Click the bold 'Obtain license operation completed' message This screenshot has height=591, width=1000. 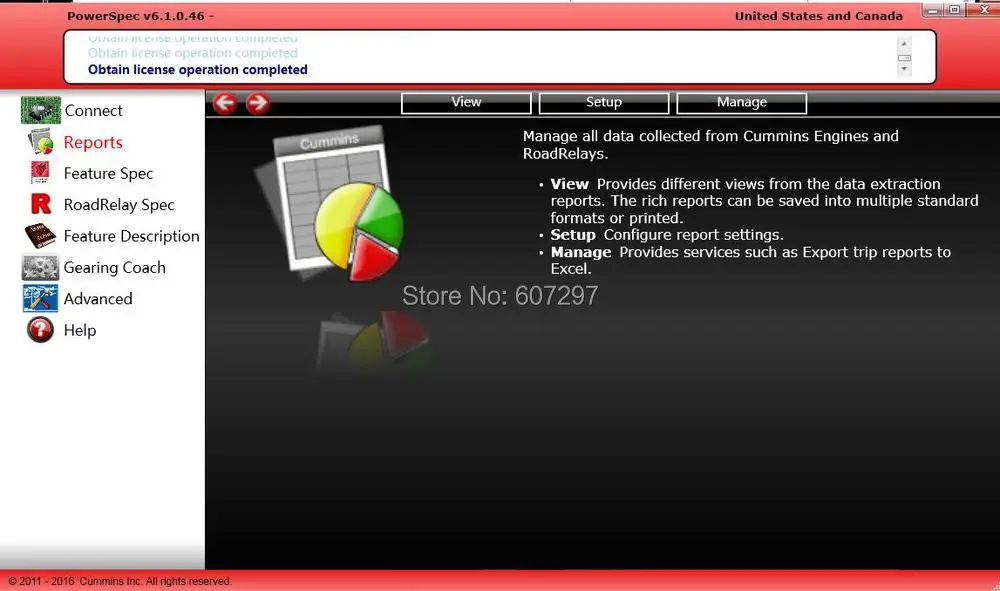click(x=198, y=69)
